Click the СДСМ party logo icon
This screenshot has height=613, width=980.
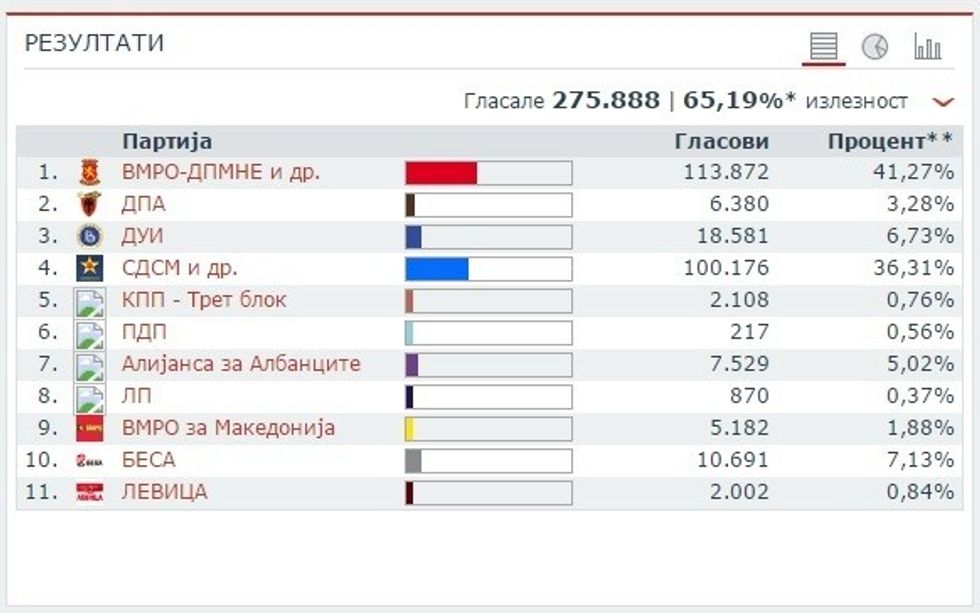[x=90, y=268]
